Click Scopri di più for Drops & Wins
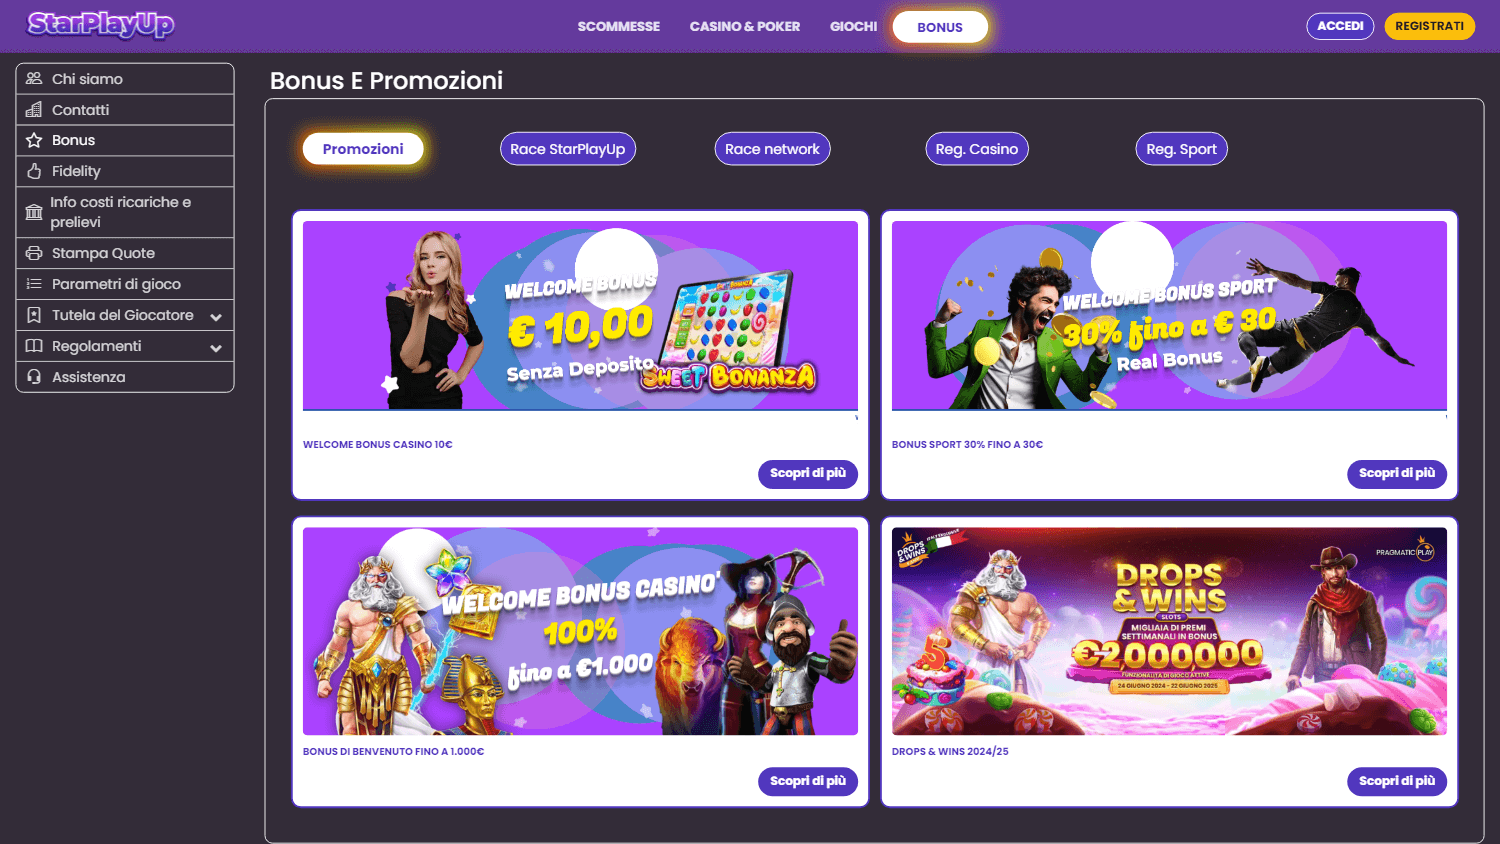 (x=1397, y=781)
